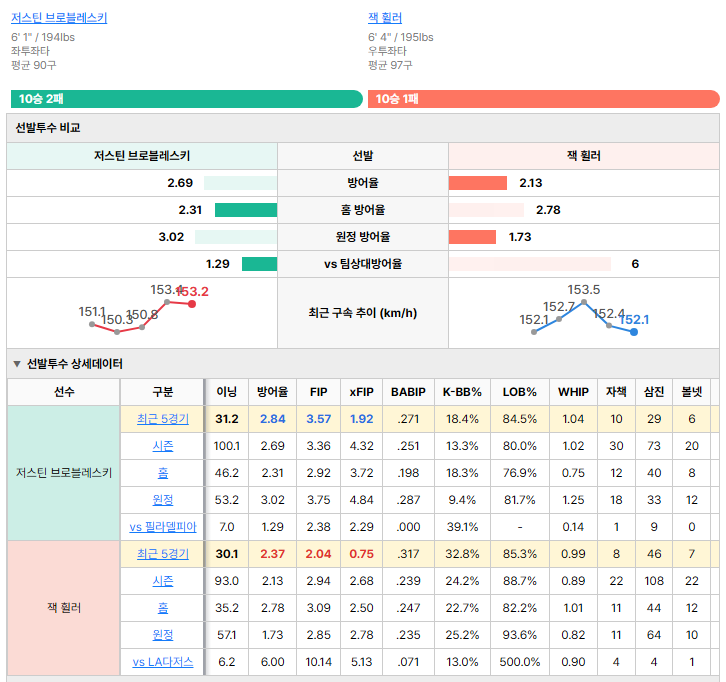Click 500.0% LOB% cell
Image resolution: width=726 pixels, height=682 pixels.
click(519, 662)
